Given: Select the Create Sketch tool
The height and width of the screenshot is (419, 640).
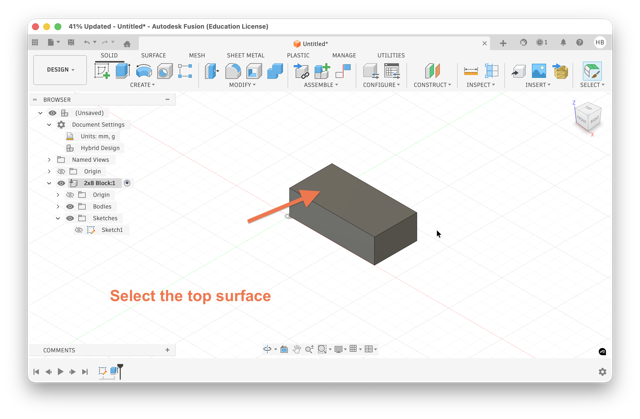Looking at the screenshot, I should [102, 71].
